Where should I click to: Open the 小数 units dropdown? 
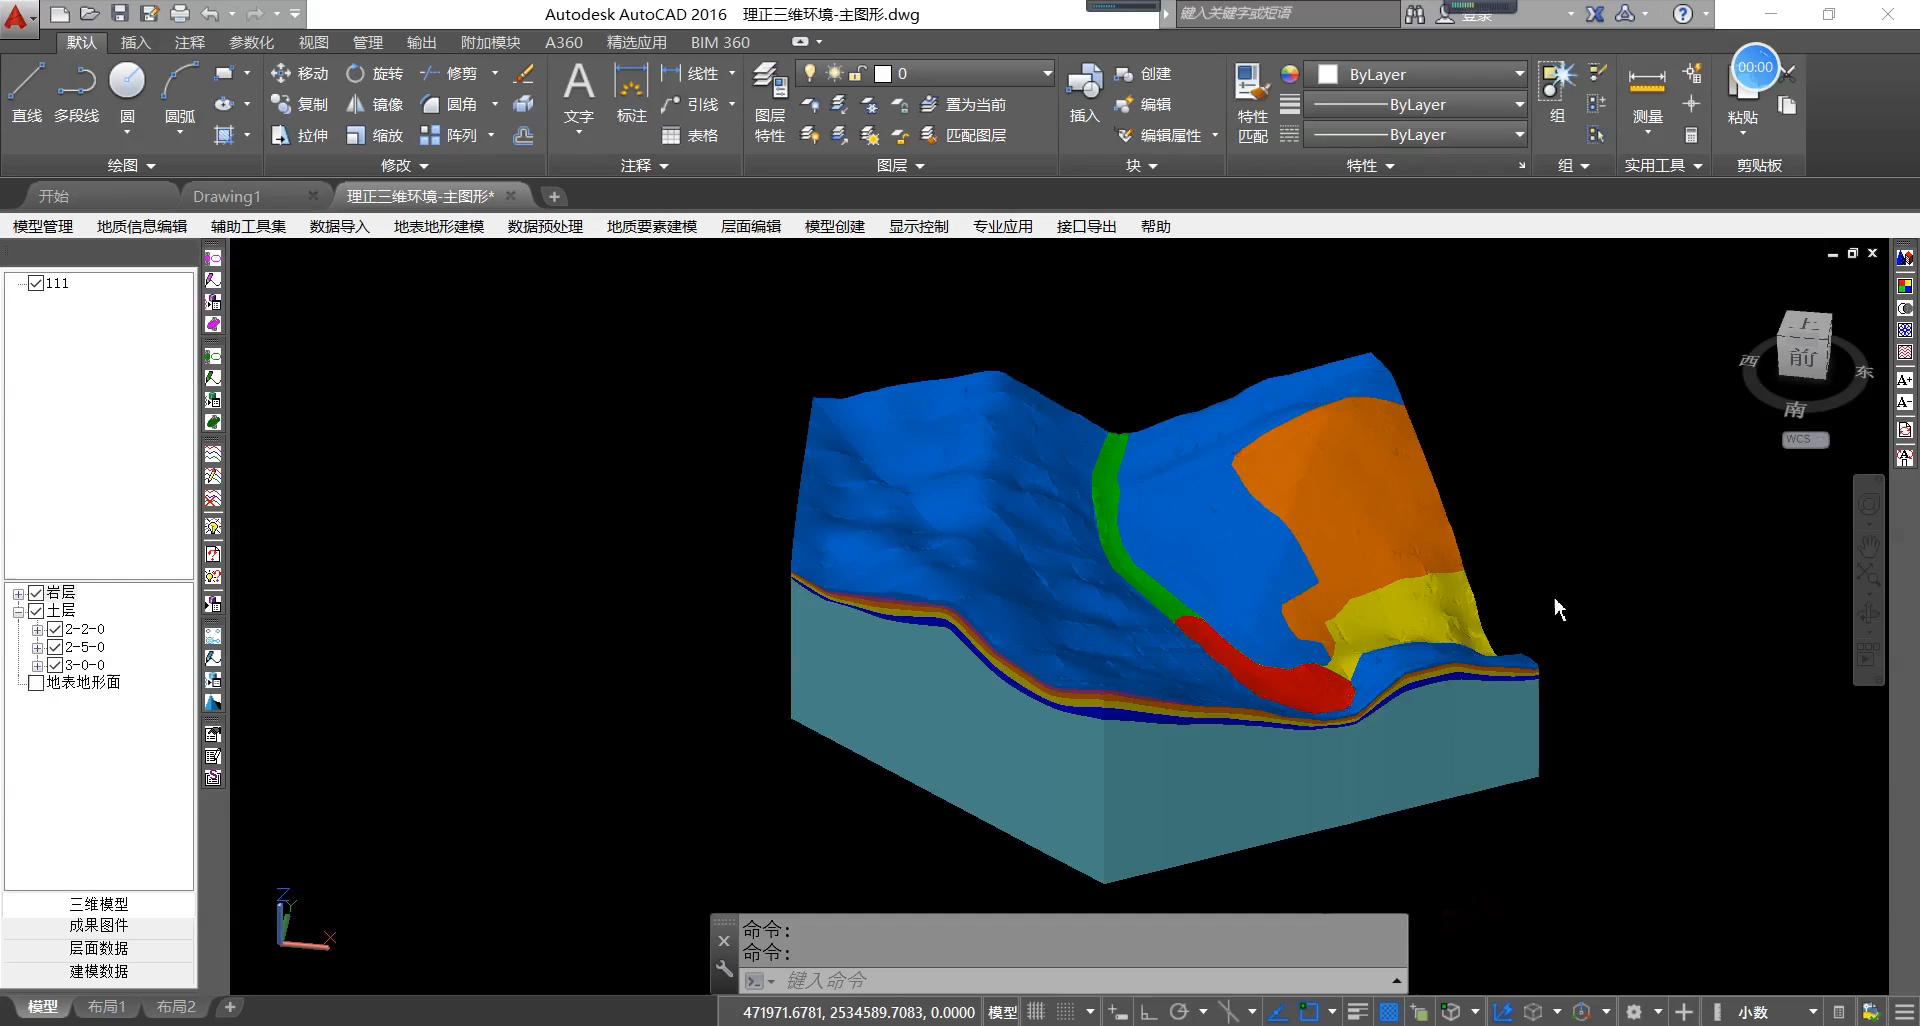coord(1777,1012)
